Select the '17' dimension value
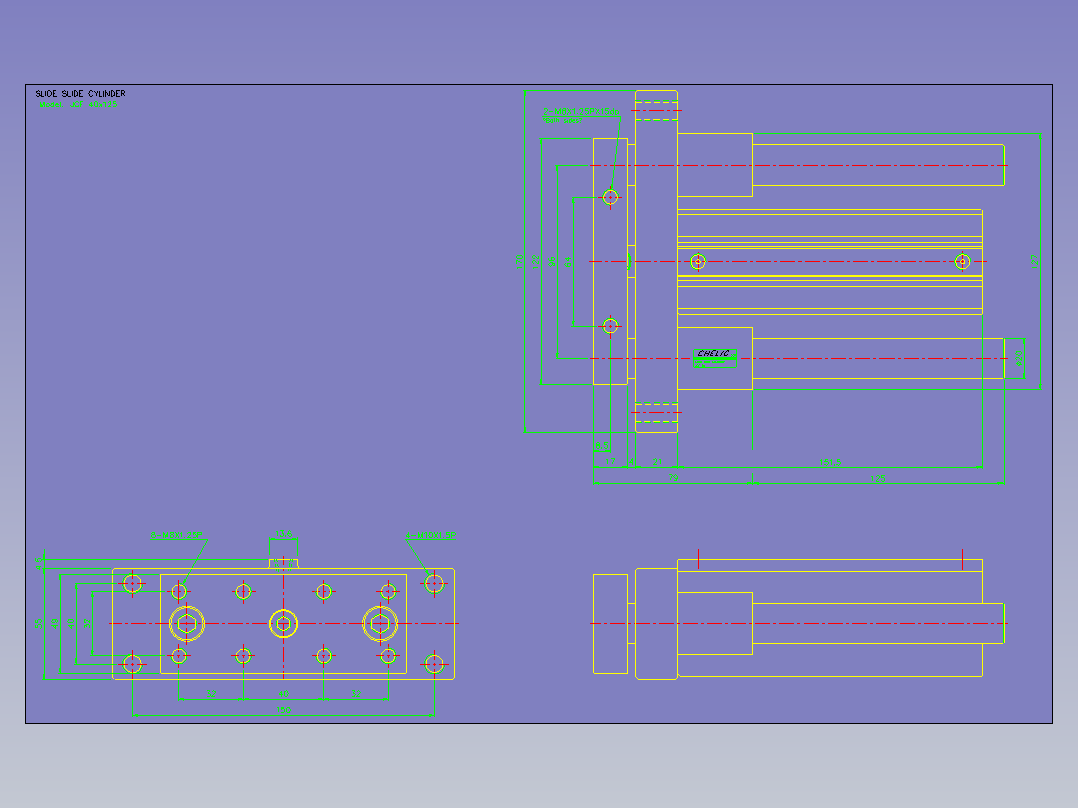The width and height of the screenshot is (1078, 808). click(610, 462)
